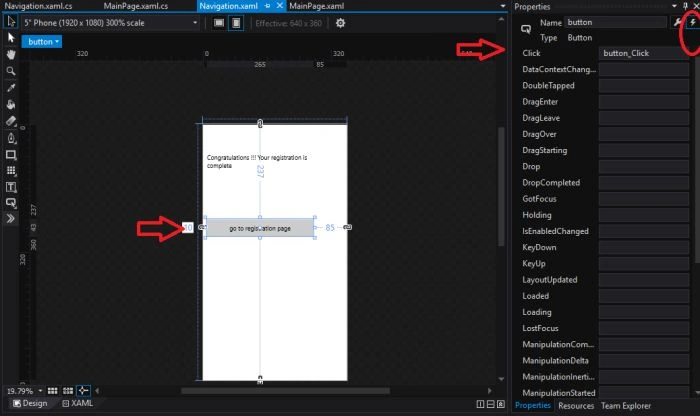Open device size dropdown 5" Phone
This screenshot has width=700, height=416.
coord(111,23)
